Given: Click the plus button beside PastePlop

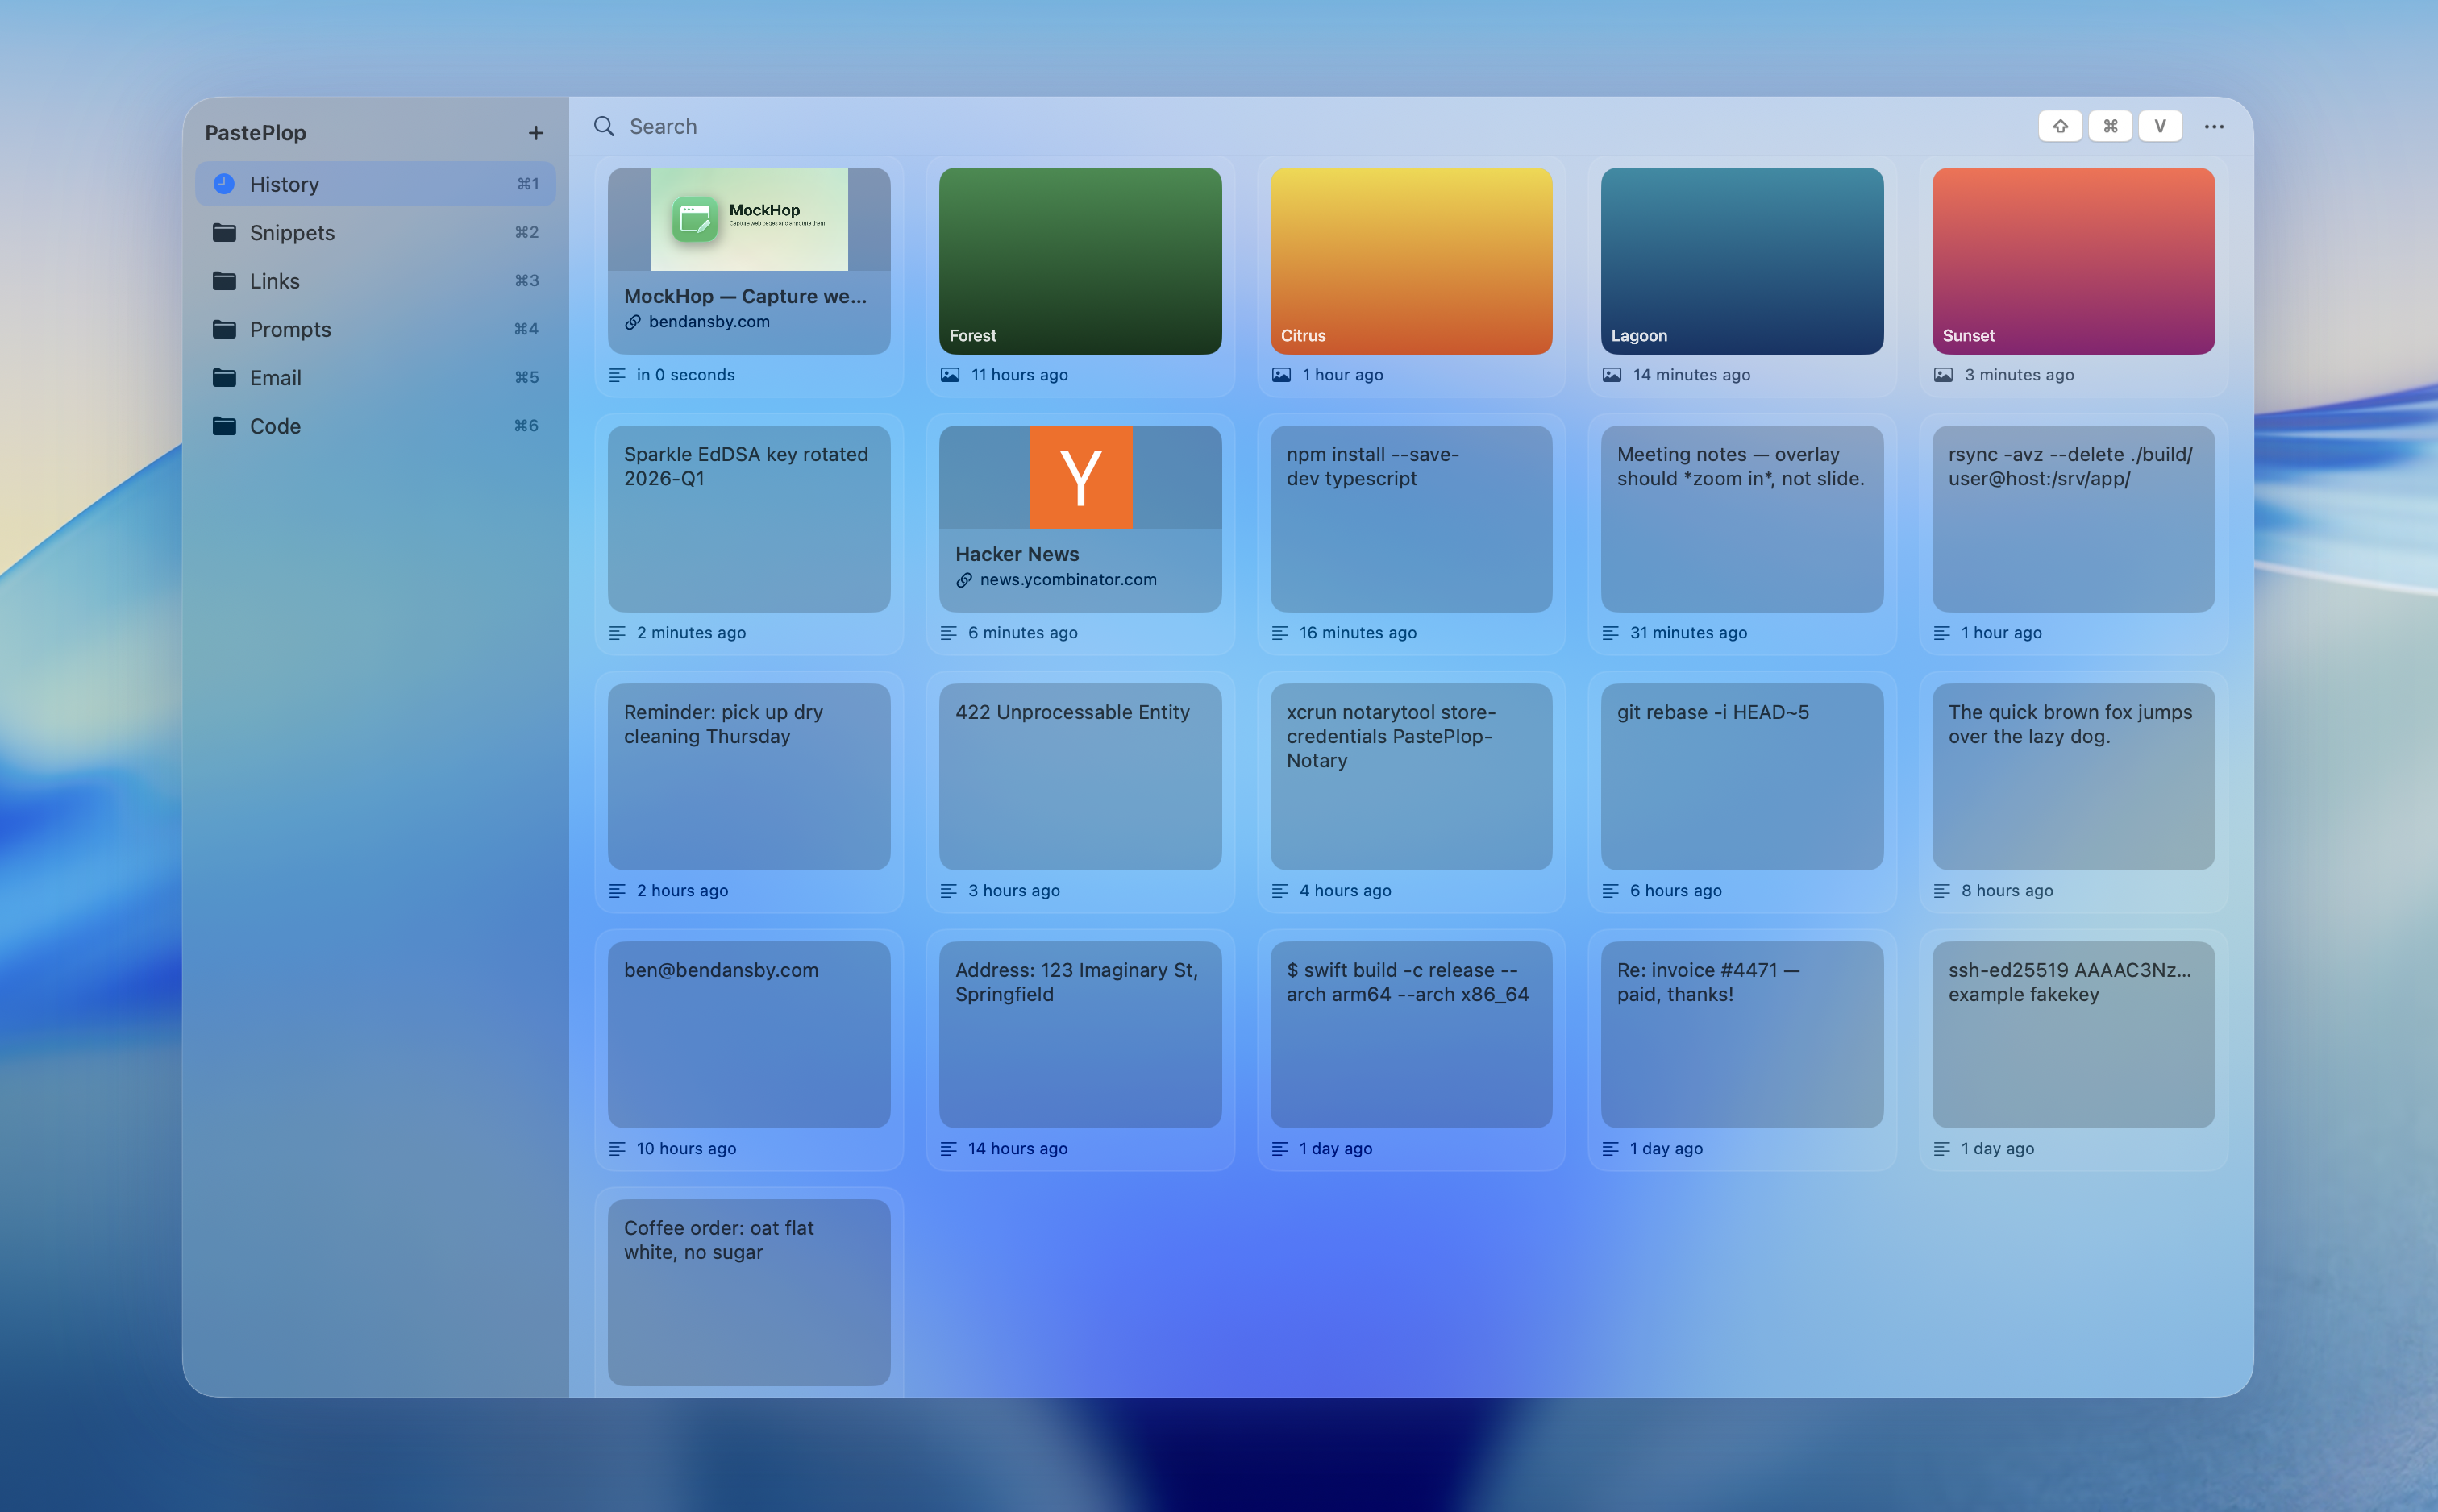Looking at the screenshot, I should [536, 133].
